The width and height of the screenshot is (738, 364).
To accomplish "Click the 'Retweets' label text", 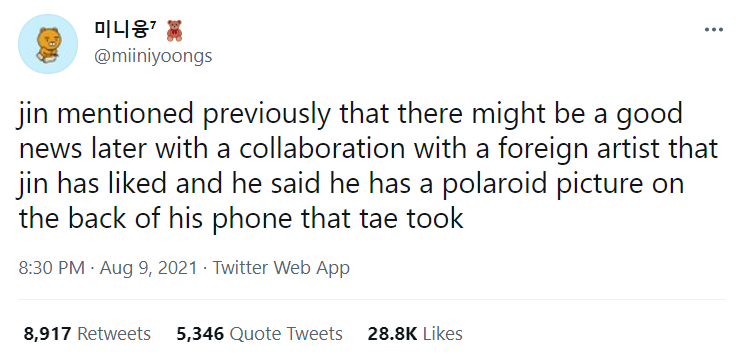I will pos(114,334).
